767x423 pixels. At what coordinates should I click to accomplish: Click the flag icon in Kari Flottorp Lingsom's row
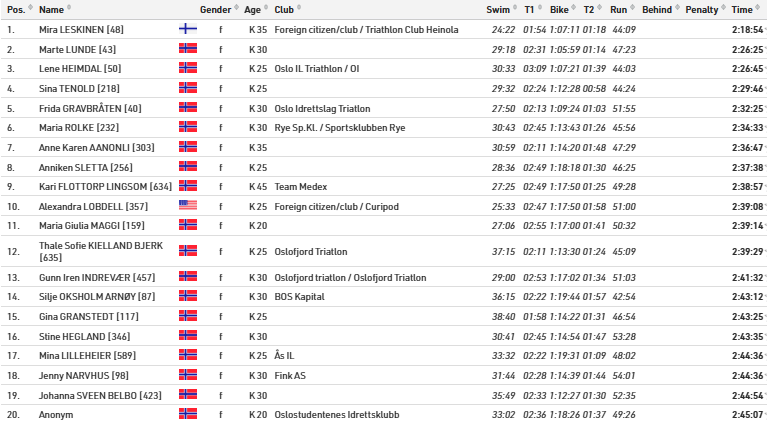point(187,187)
